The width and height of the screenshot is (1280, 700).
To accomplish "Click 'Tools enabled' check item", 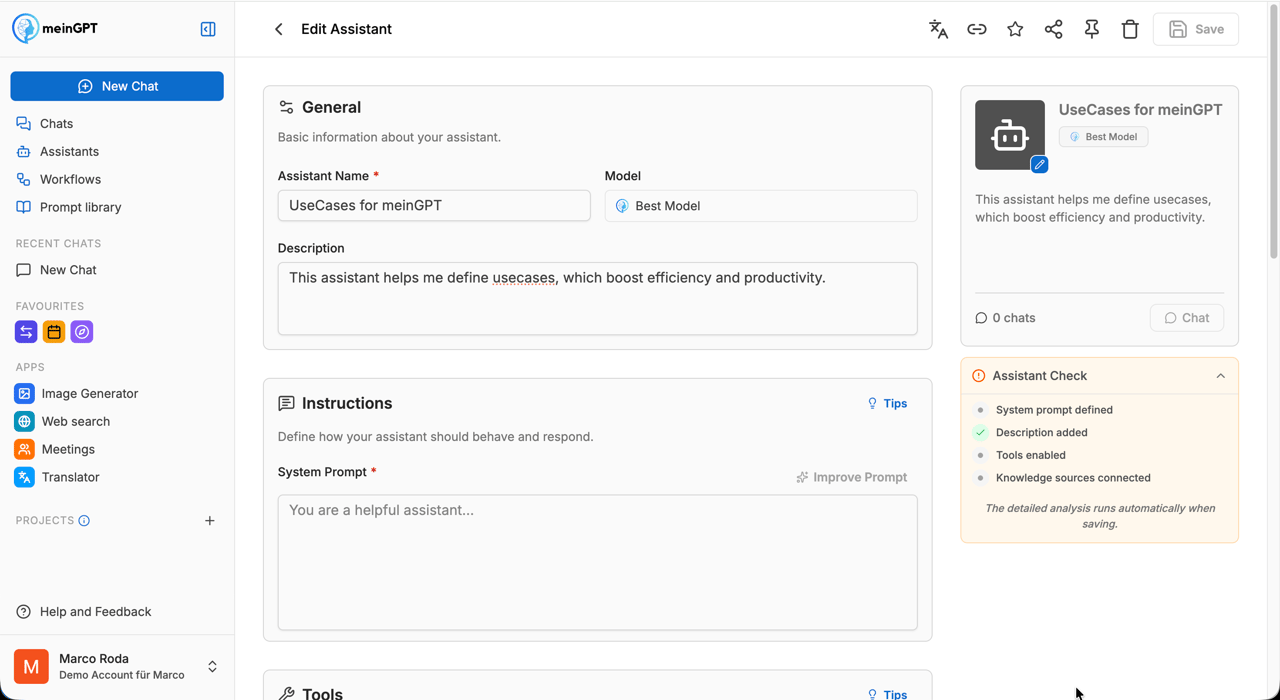I will (1020, 455).
